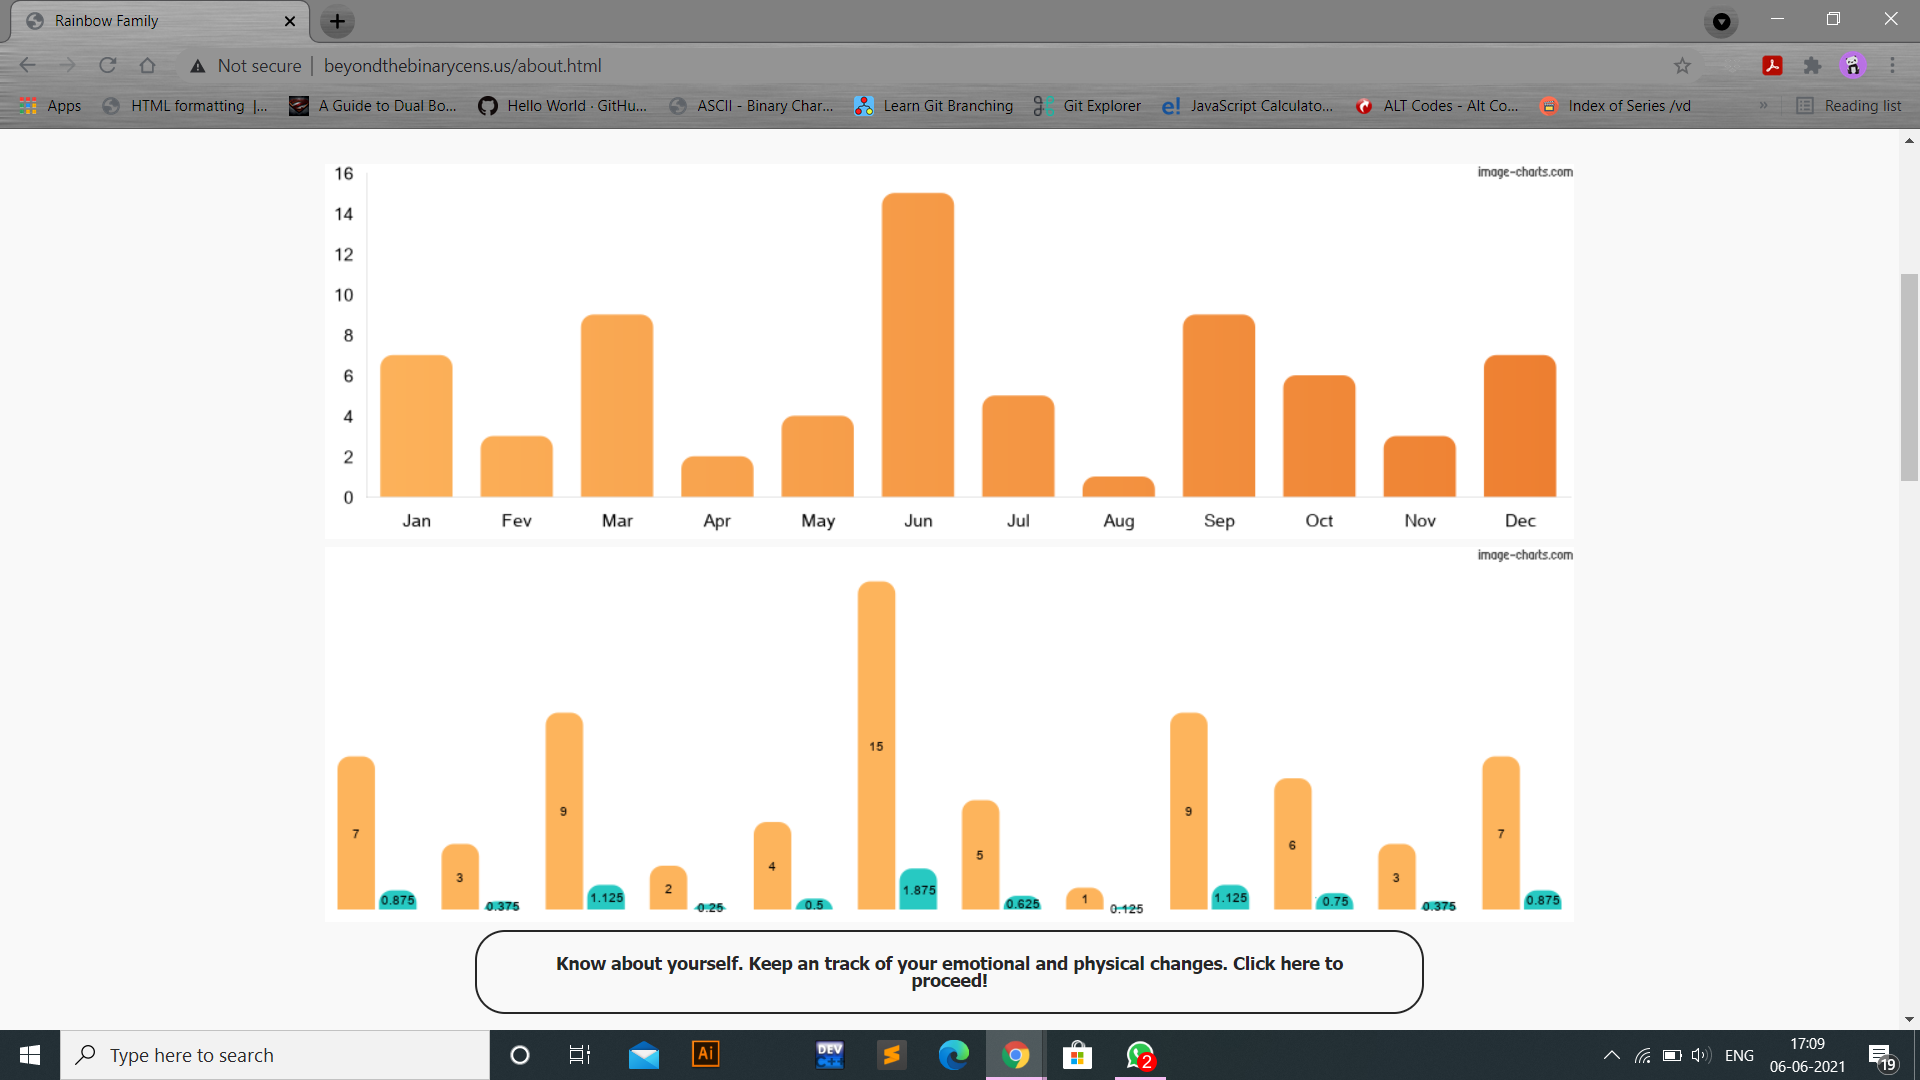Image resolution: width=1920 pixels, height=1080 pixels.
Task: Open the Learn Git Branching bookmark
Action: tap(934, 106)
